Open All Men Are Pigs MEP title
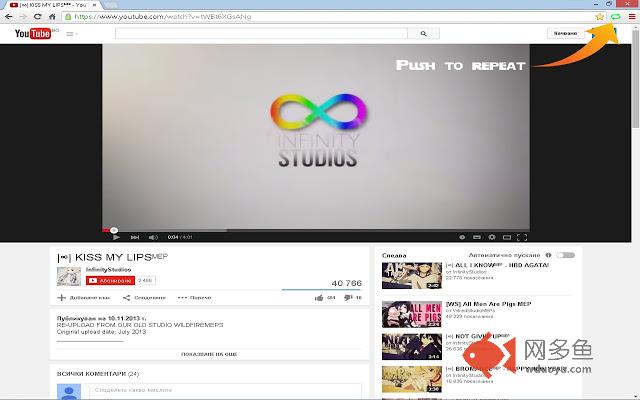 coord(488,304)
